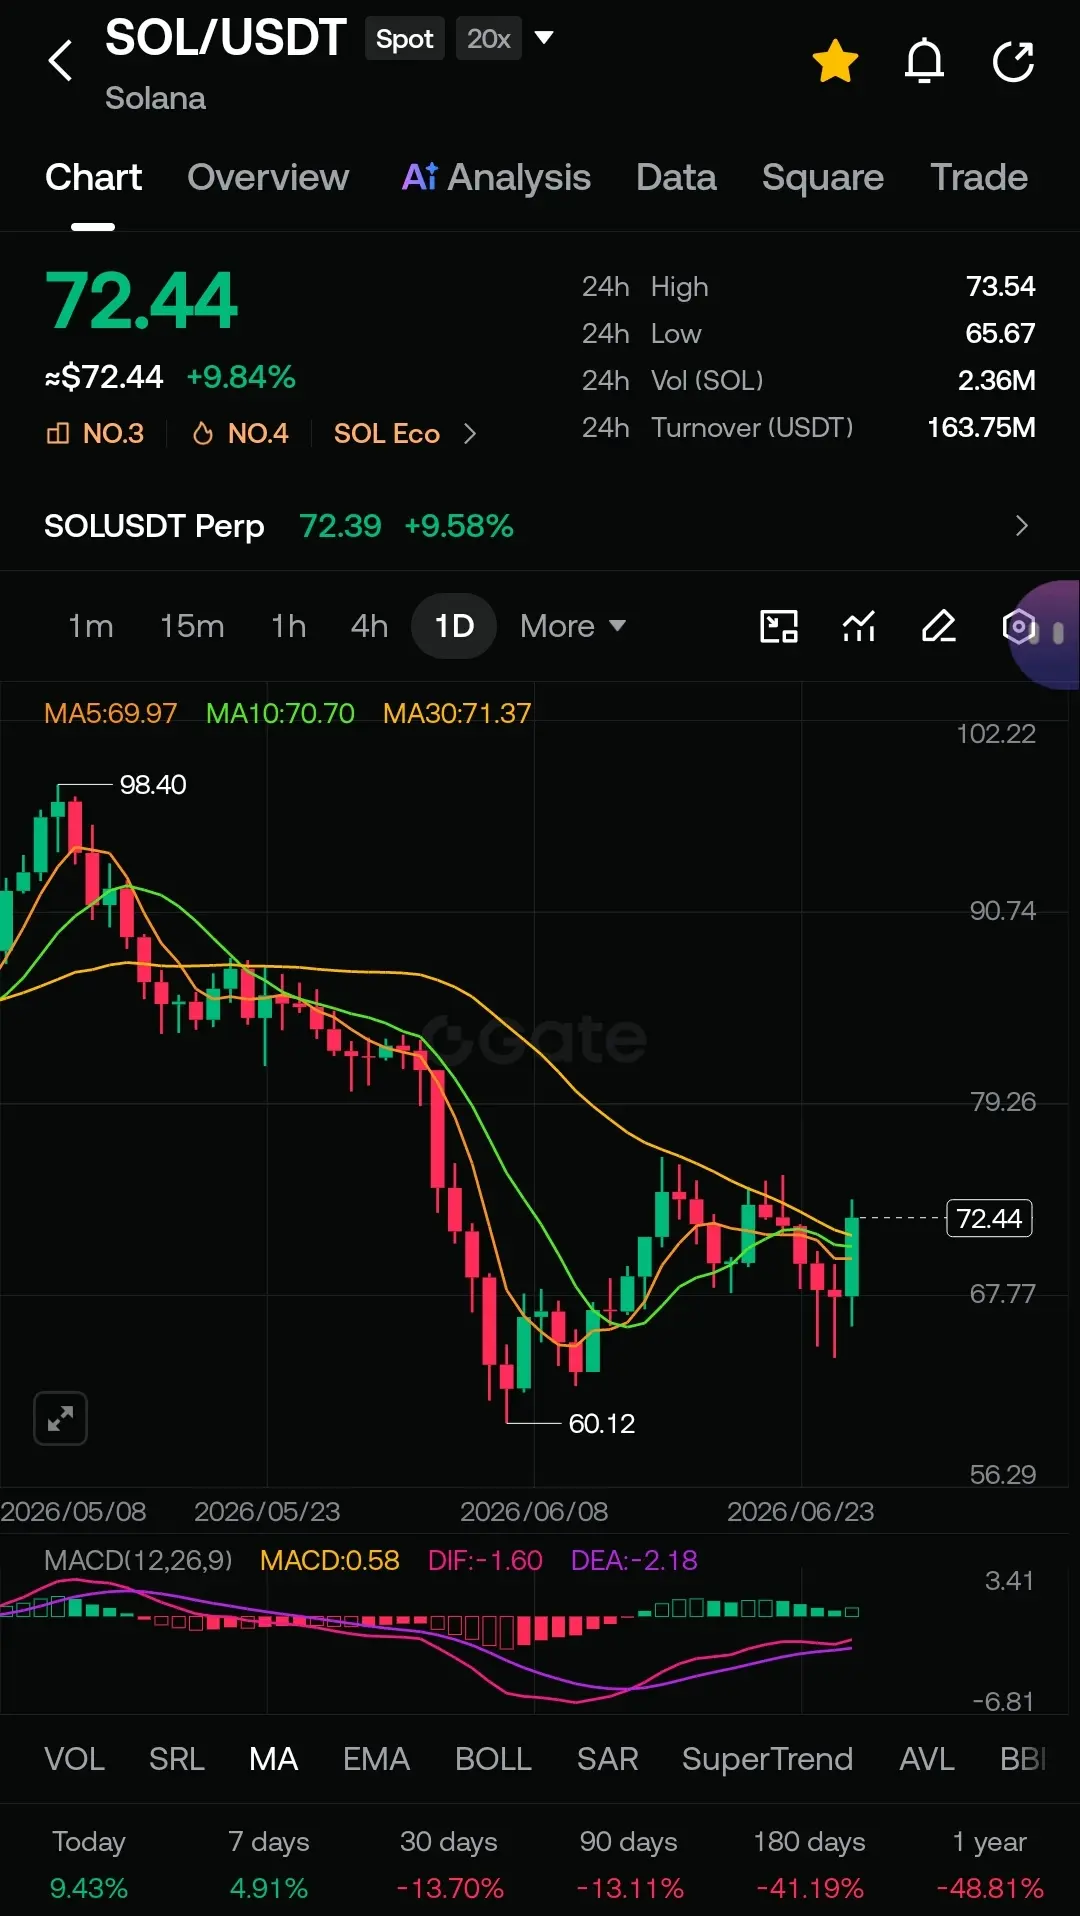
Task: Open the AI Analysis tab
Action: point(496,177)
